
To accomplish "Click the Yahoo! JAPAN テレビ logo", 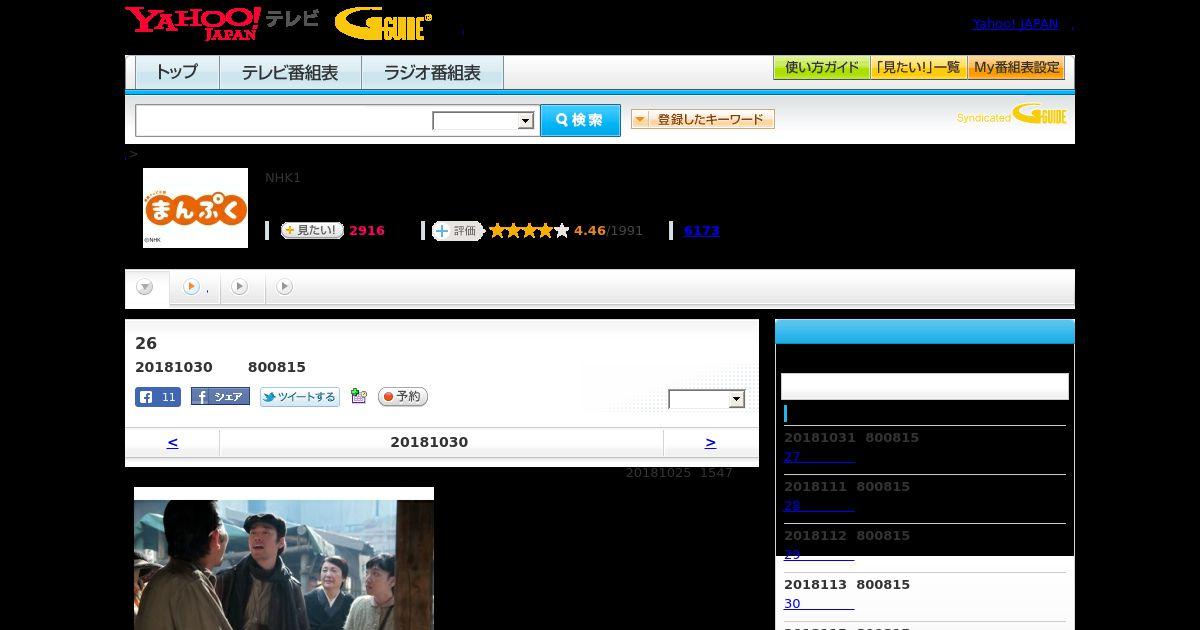I will (x=222, y=23).
